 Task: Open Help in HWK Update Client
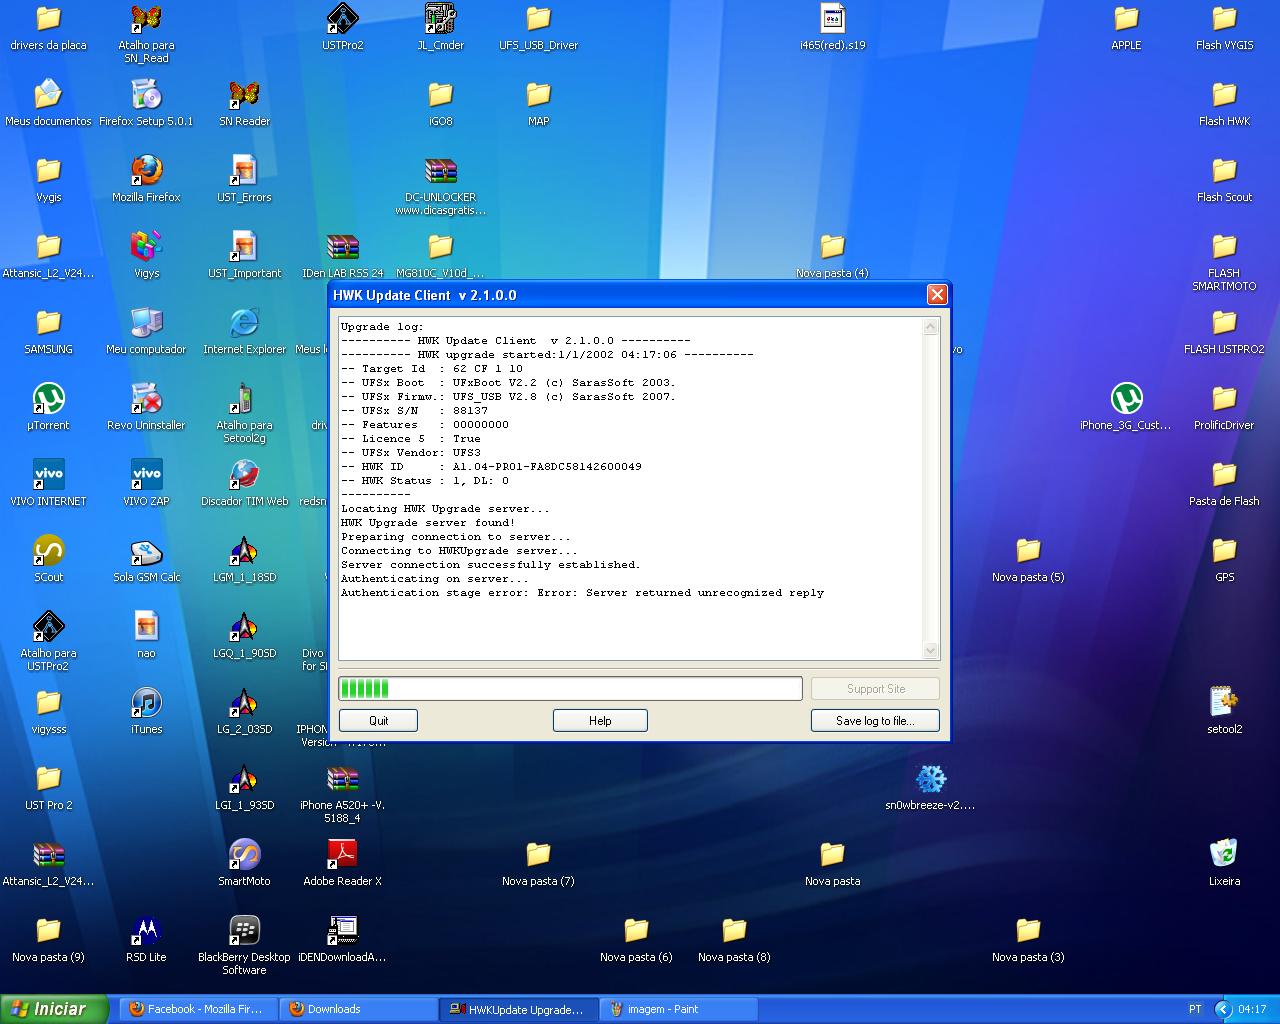click(x=600, y=720)
